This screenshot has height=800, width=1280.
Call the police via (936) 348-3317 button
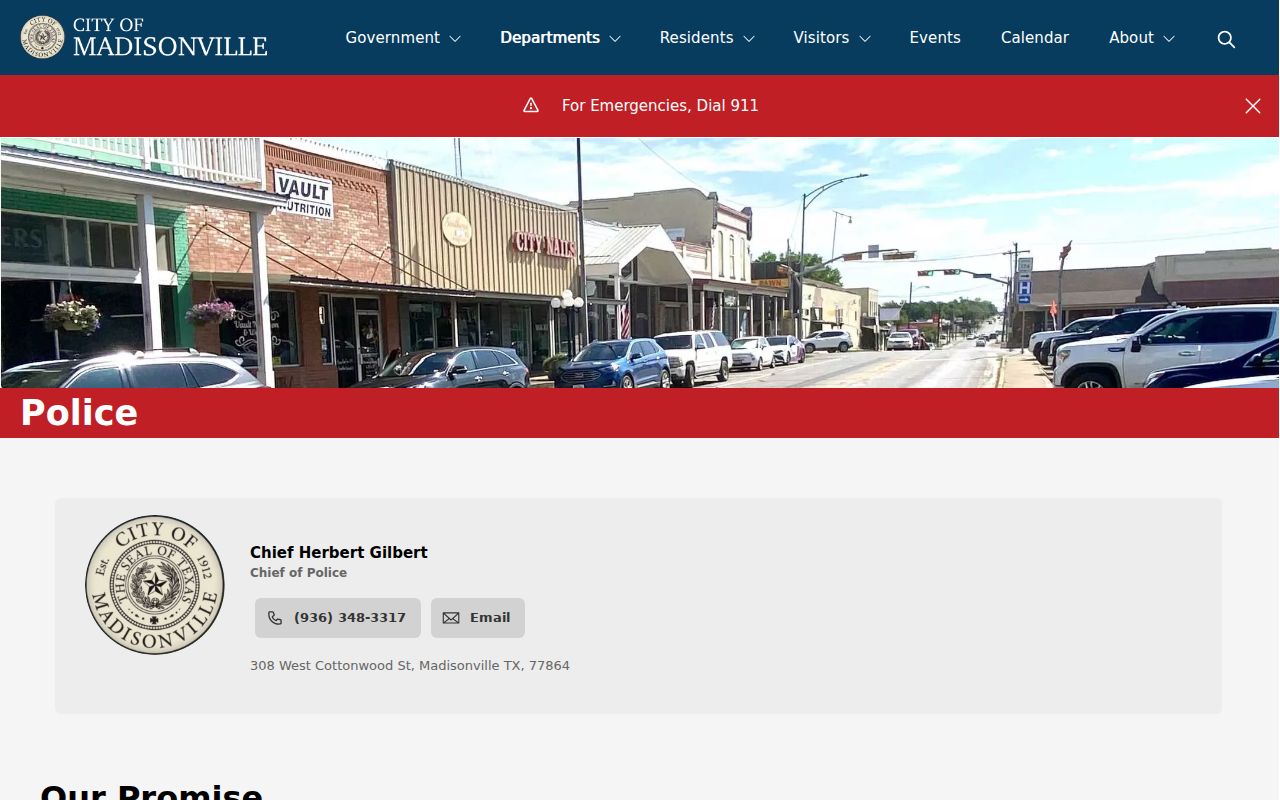(338, 618)
